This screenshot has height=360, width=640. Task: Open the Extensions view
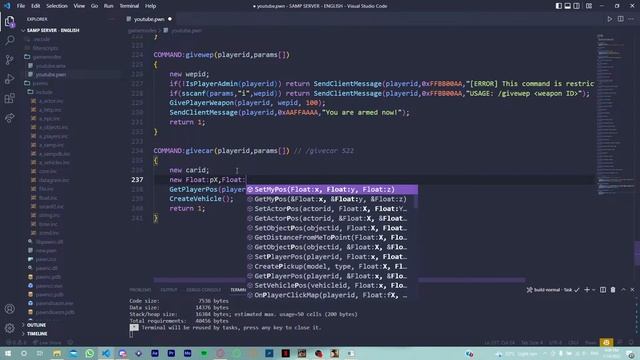click(x=9, y=98)
